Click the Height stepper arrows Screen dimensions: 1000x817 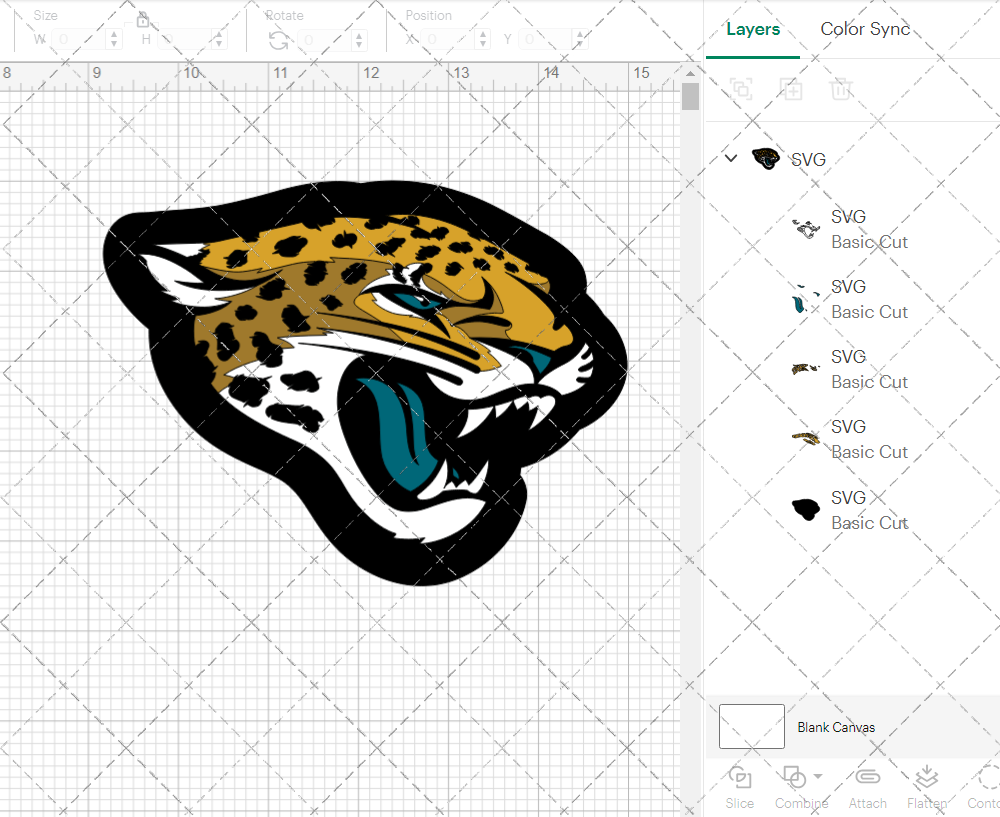point(219,40)
